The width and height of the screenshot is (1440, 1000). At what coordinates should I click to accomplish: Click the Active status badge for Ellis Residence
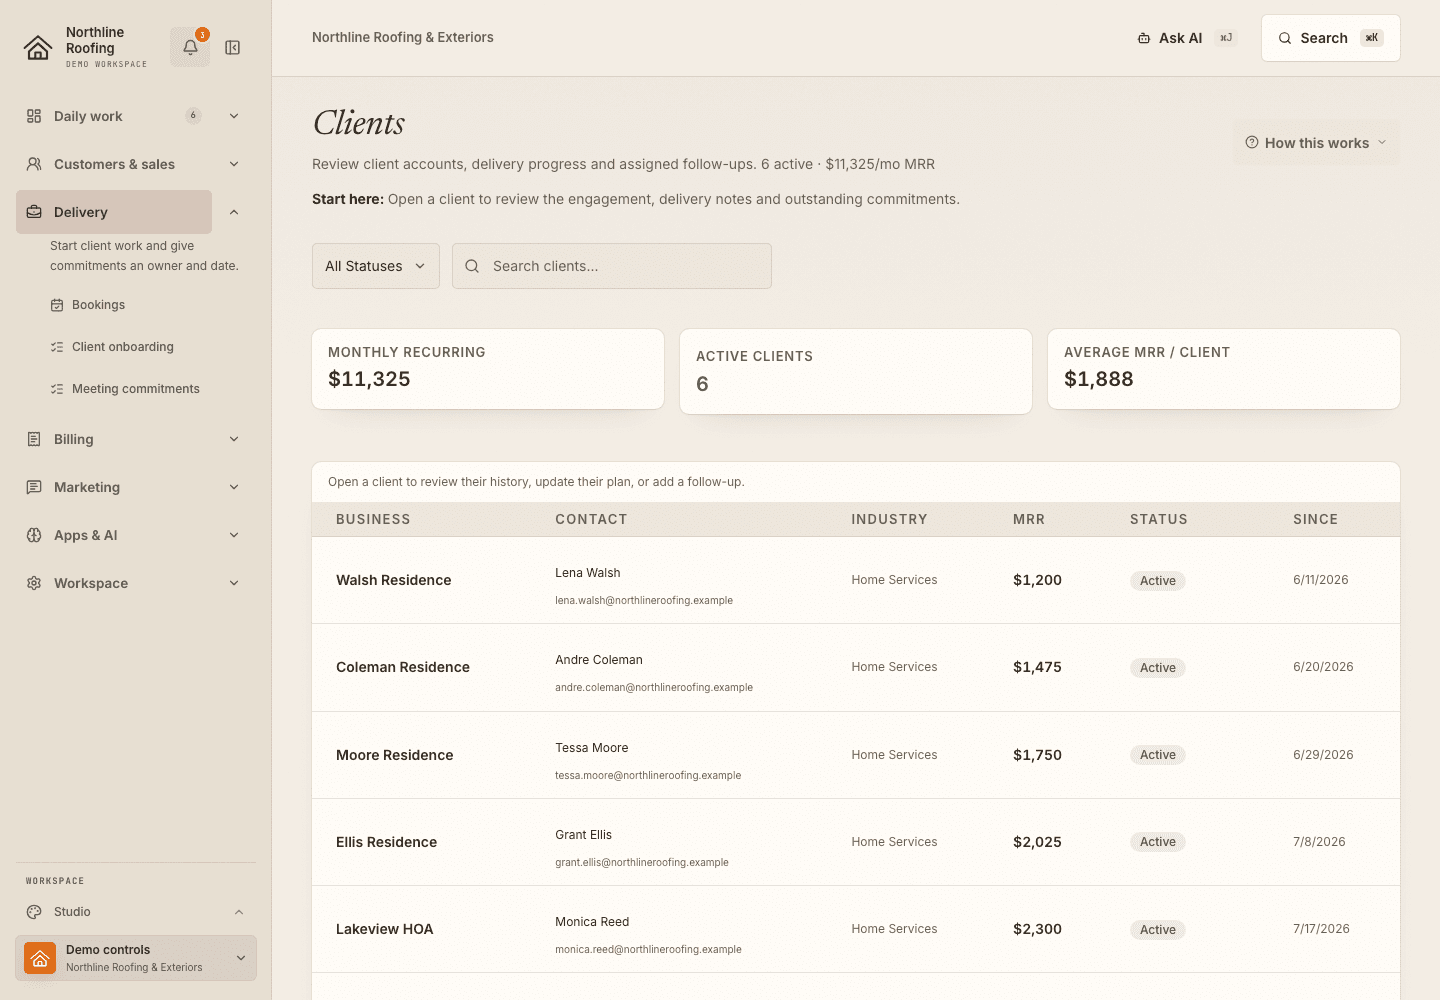[x=1158, y=842]
